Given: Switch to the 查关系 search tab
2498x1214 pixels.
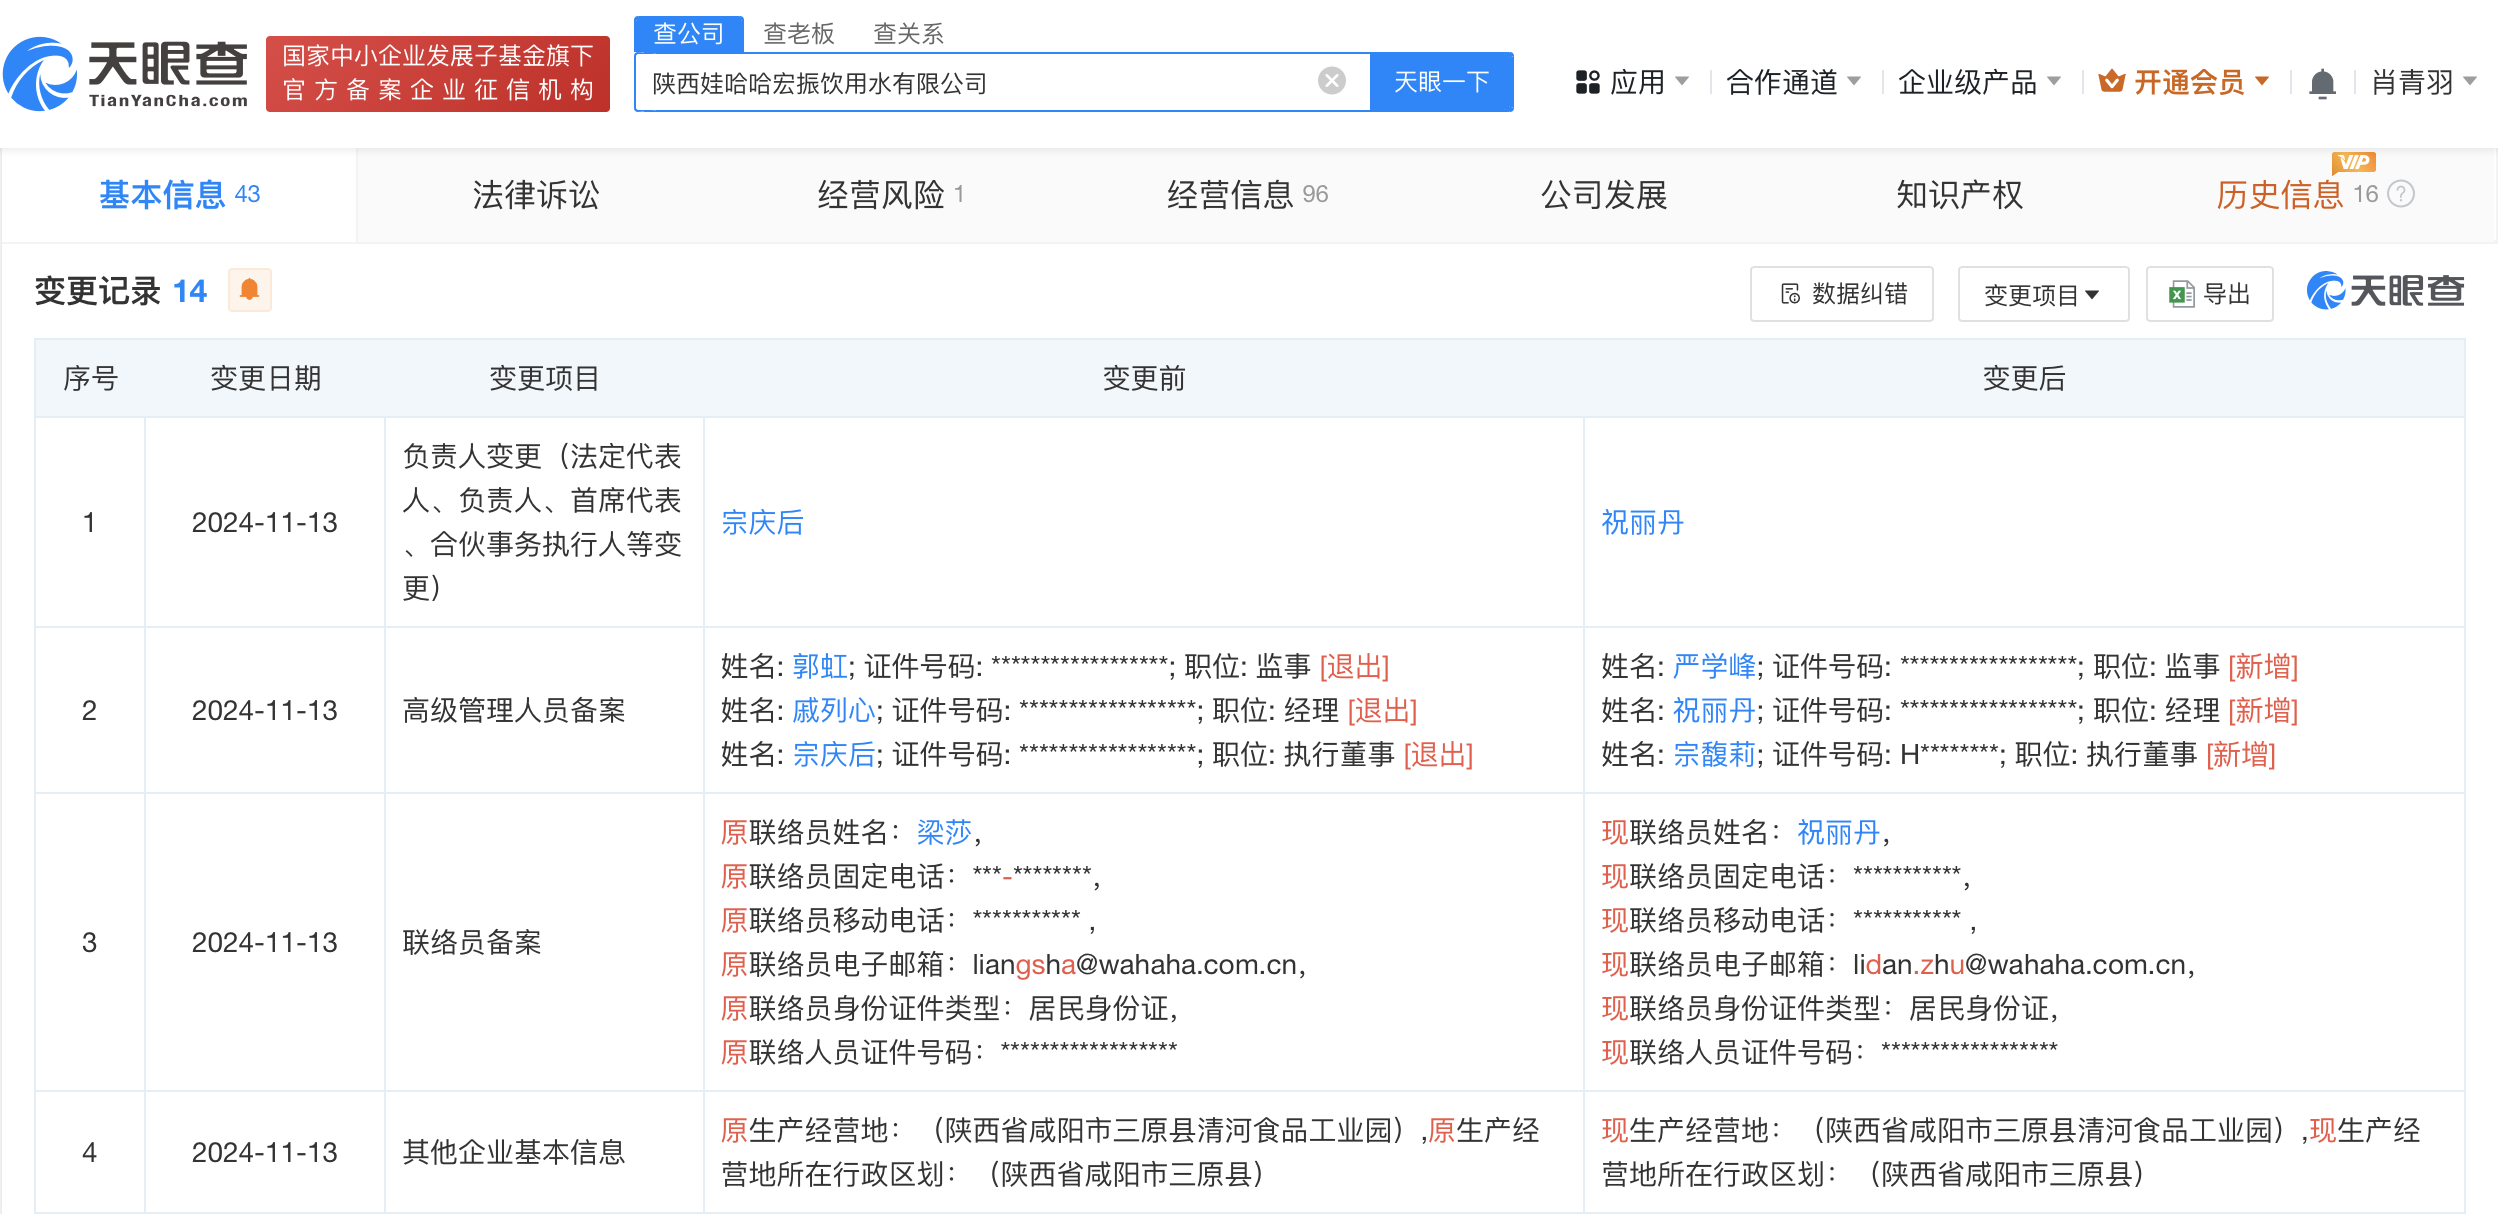Looking at the screenshot, I should point(908,34).
